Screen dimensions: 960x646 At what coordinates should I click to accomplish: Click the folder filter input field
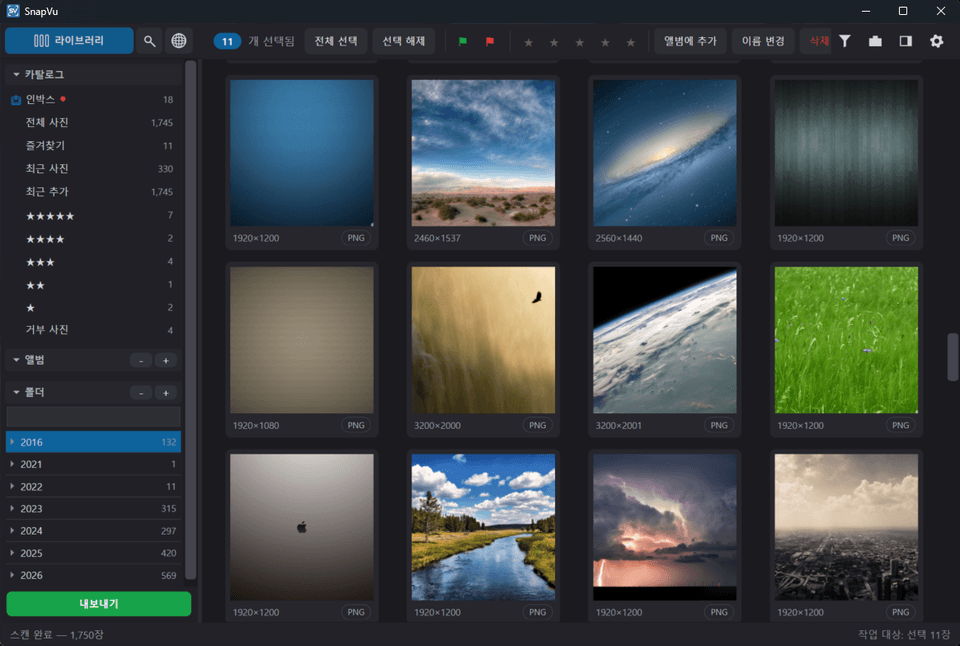click(94, 417)
